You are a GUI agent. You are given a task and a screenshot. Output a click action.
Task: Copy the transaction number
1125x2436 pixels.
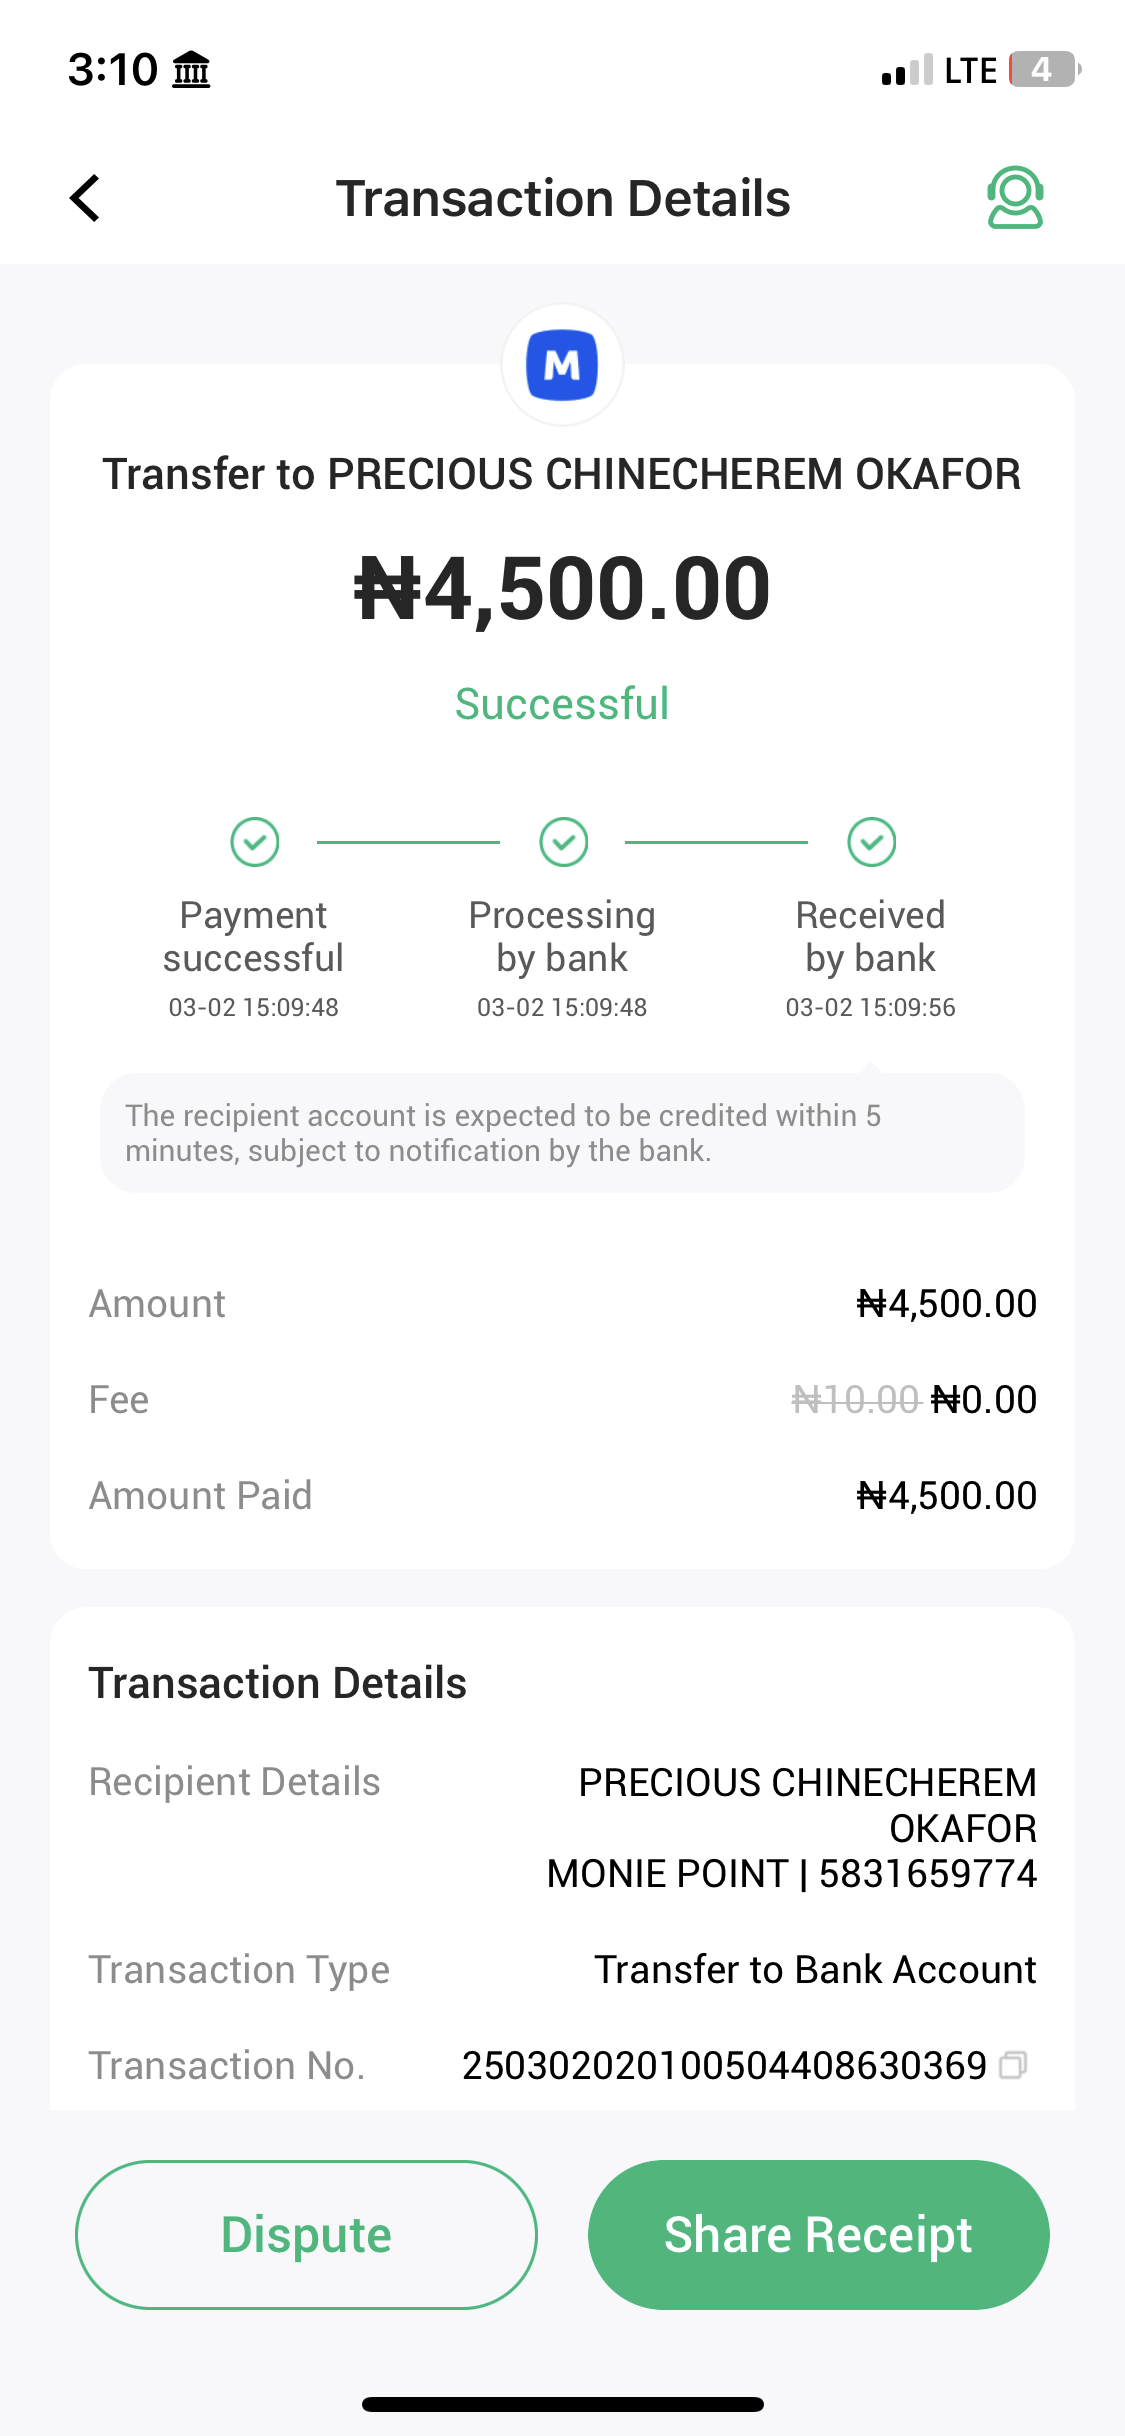tap(1013, 2065)
